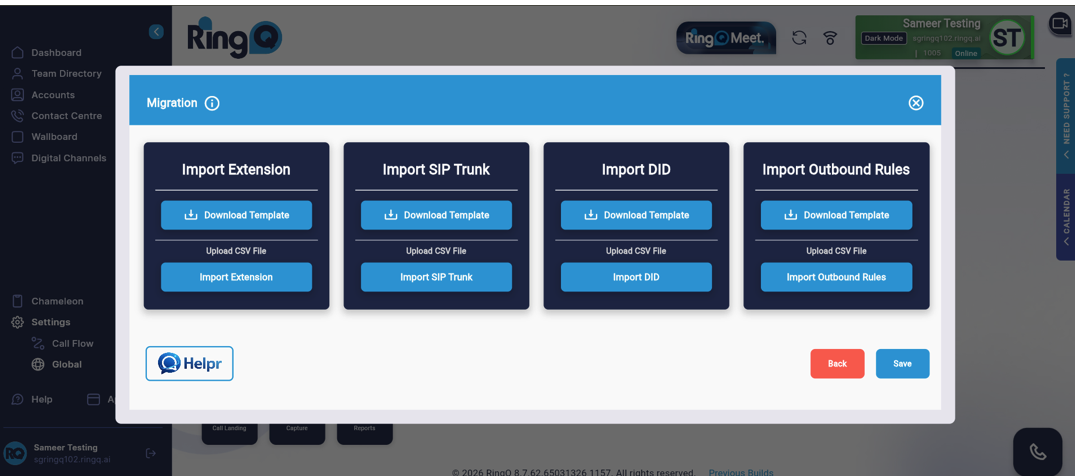Image resolution: width=1078 pixels, height=476 pixels.
Task: Open the Reports tile behind dialog
Action: [x=364, y=433]
